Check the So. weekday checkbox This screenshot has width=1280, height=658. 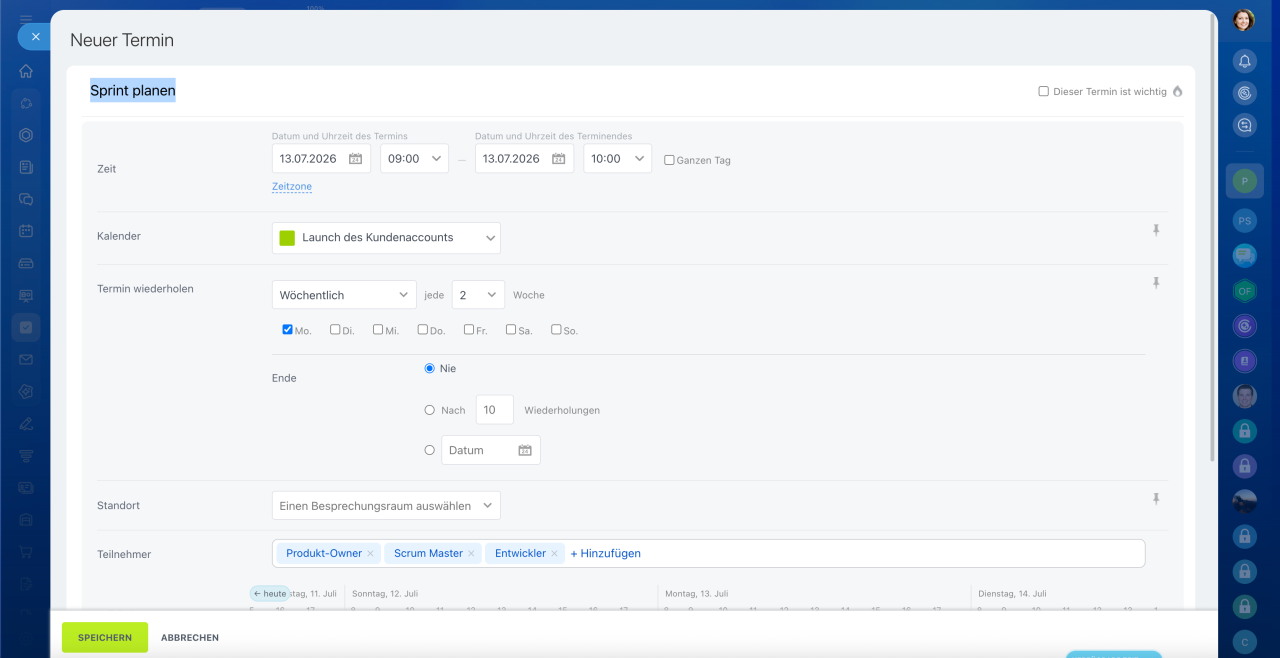(x=556, y=329)
